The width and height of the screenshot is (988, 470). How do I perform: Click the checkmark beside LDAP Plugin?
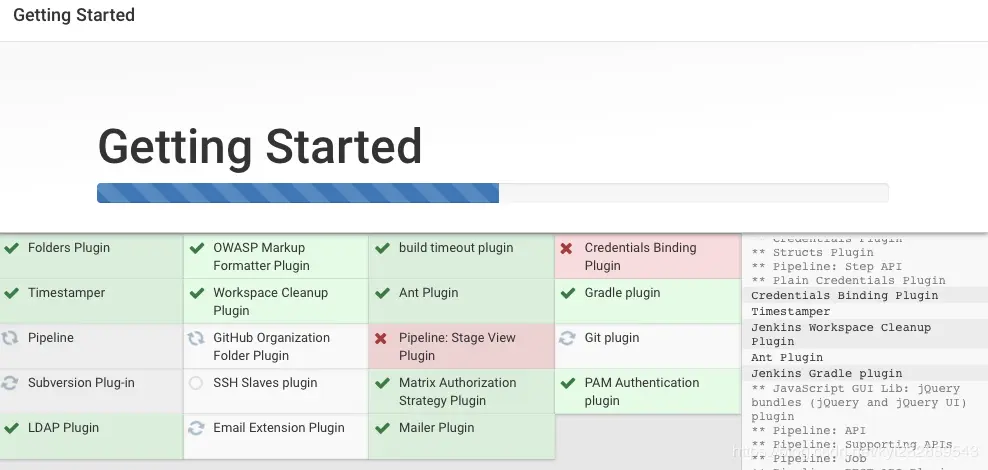point(11,428)
